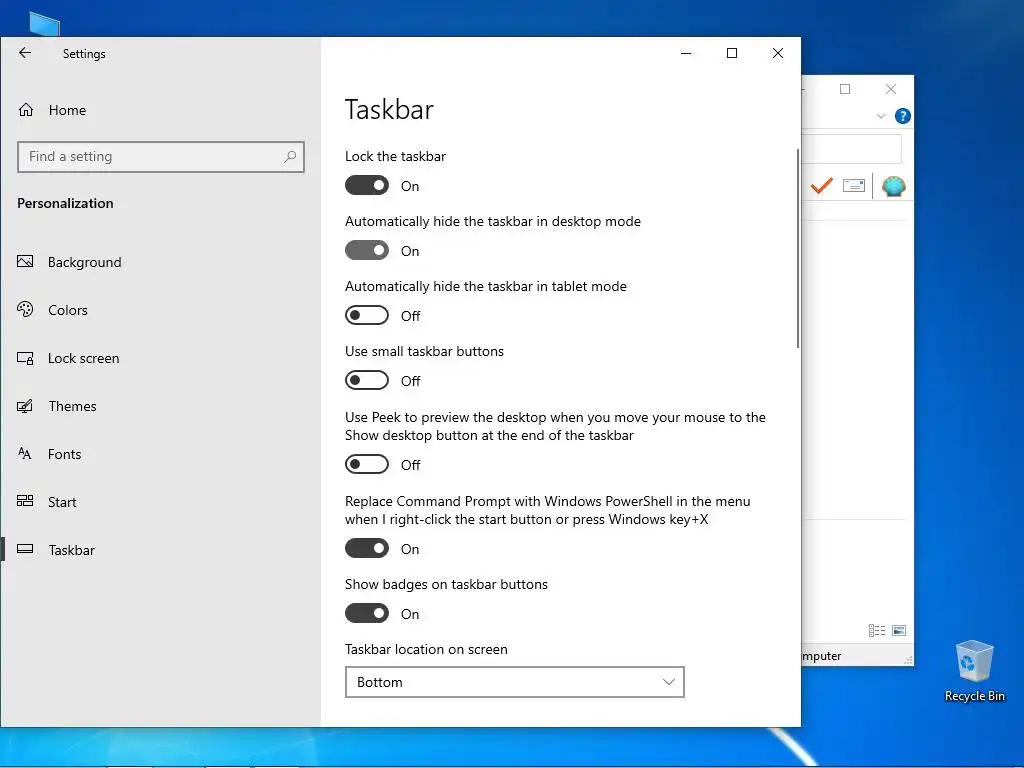This screenshot has width=1024, height=768.
Task: Click the Taskbar sidebar icon
Action: coord(25,549)
